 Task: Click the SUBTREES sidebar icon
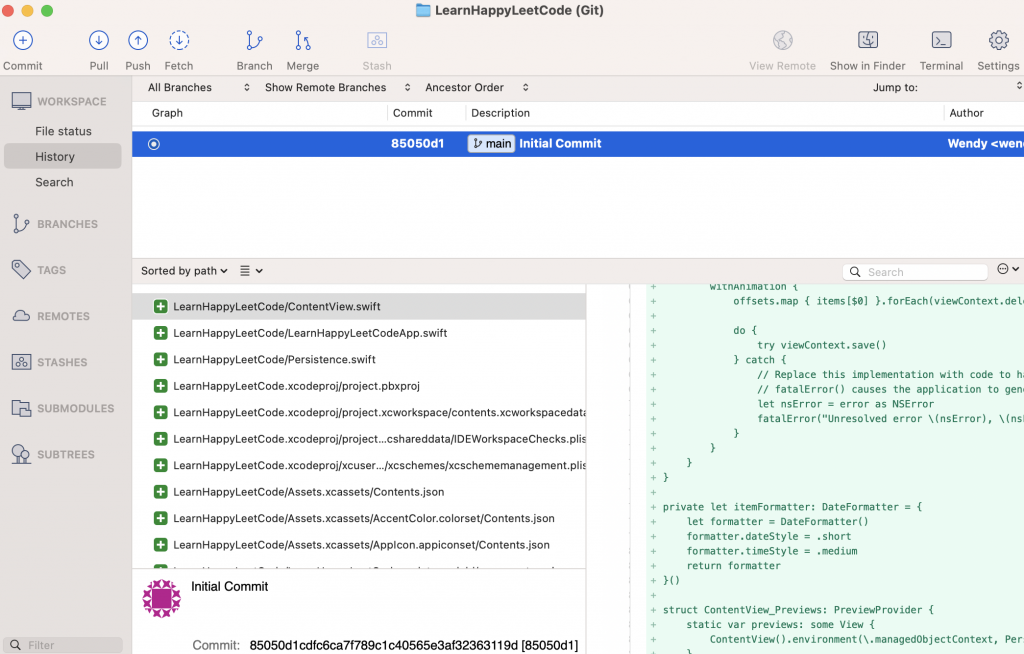pos(21,454)
